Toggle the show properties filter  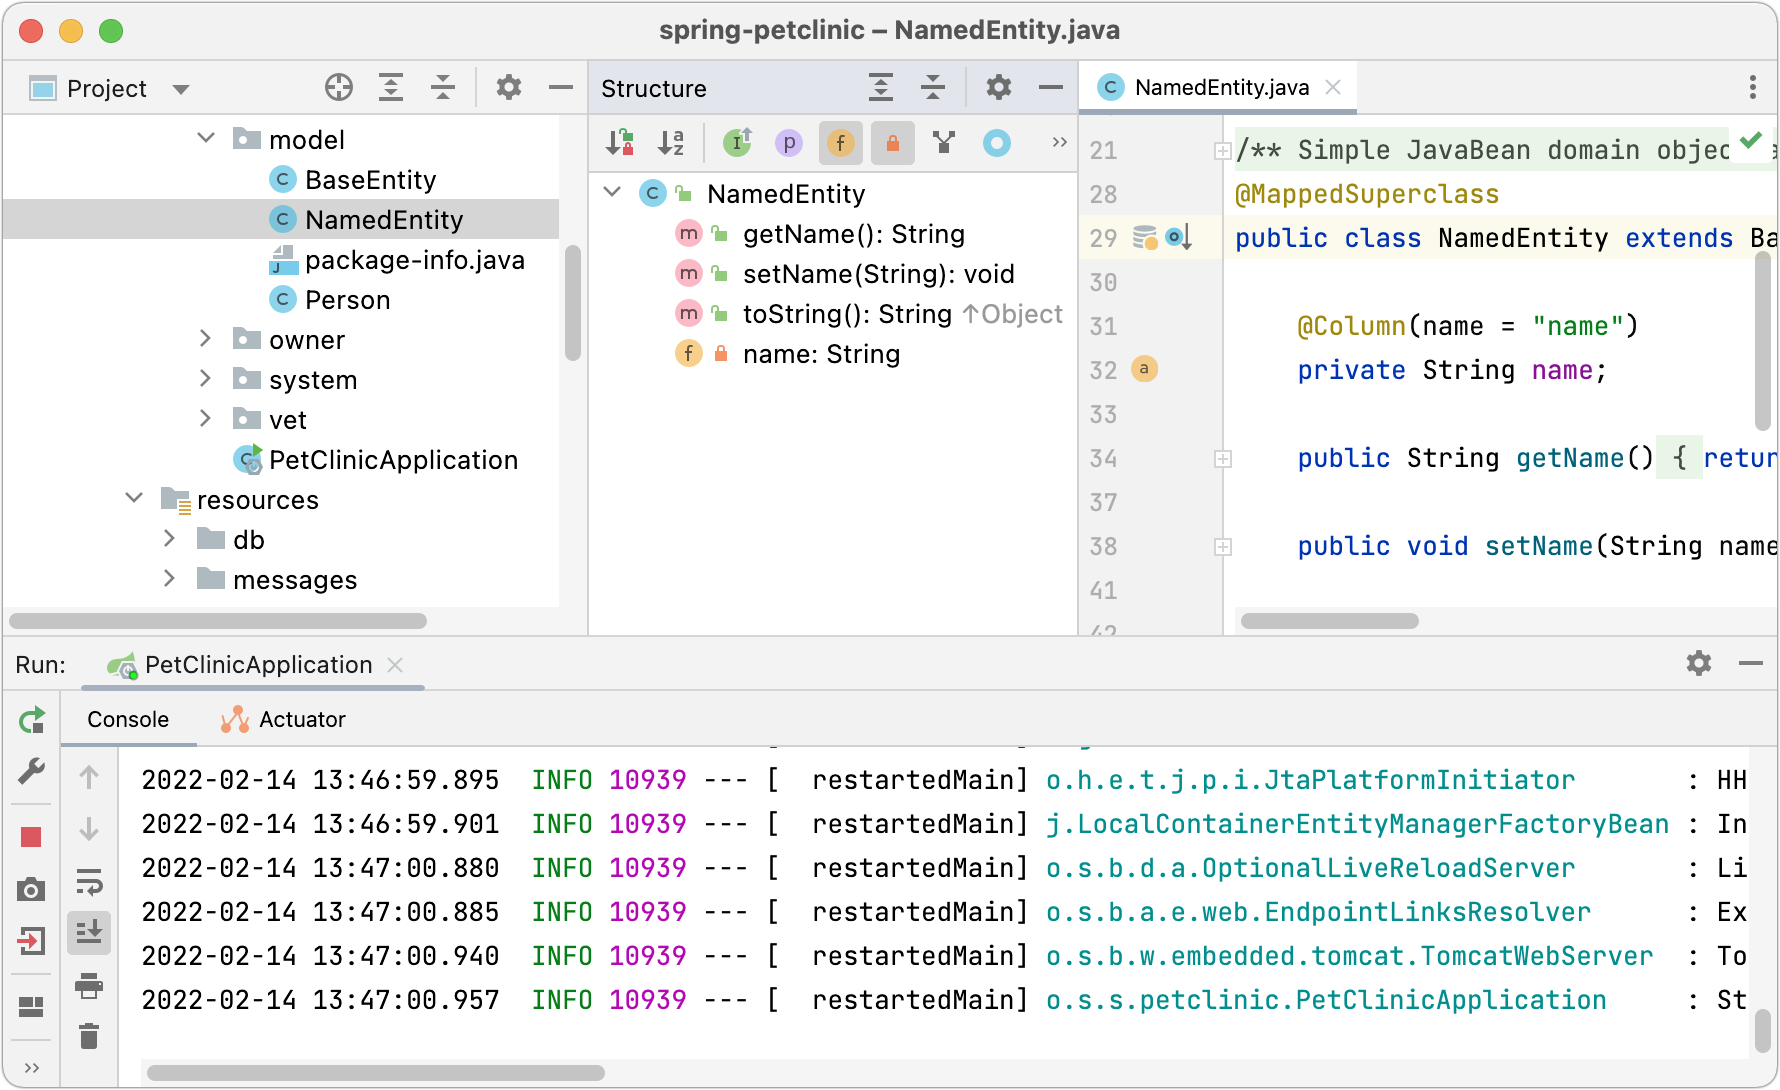(789, 143)
